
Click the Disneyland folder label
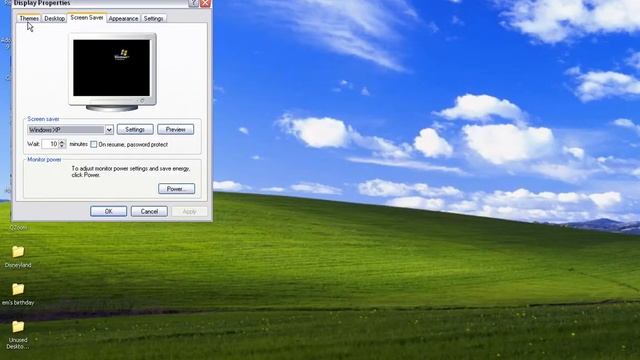tap(18, 265)
